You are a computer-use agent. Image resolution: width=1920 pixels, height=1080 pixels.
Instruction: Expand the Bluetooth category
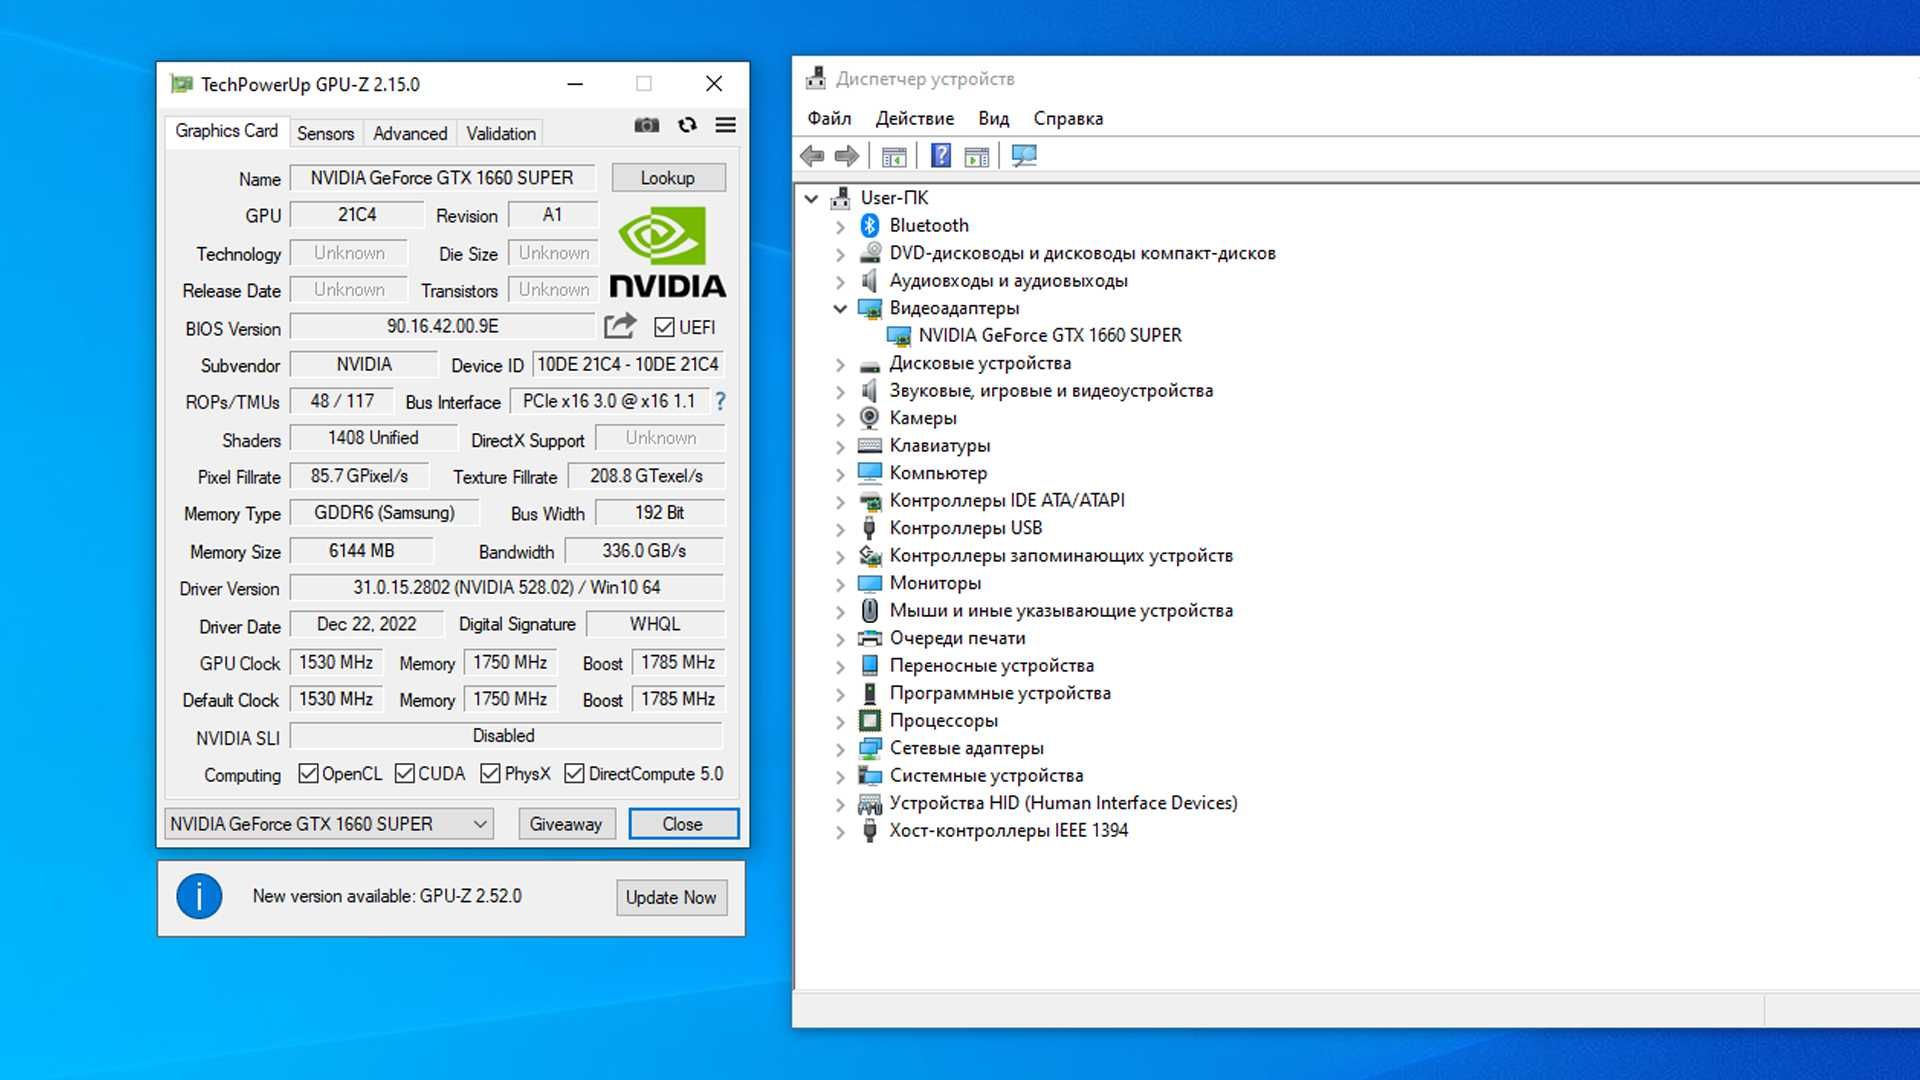point(840,226)
